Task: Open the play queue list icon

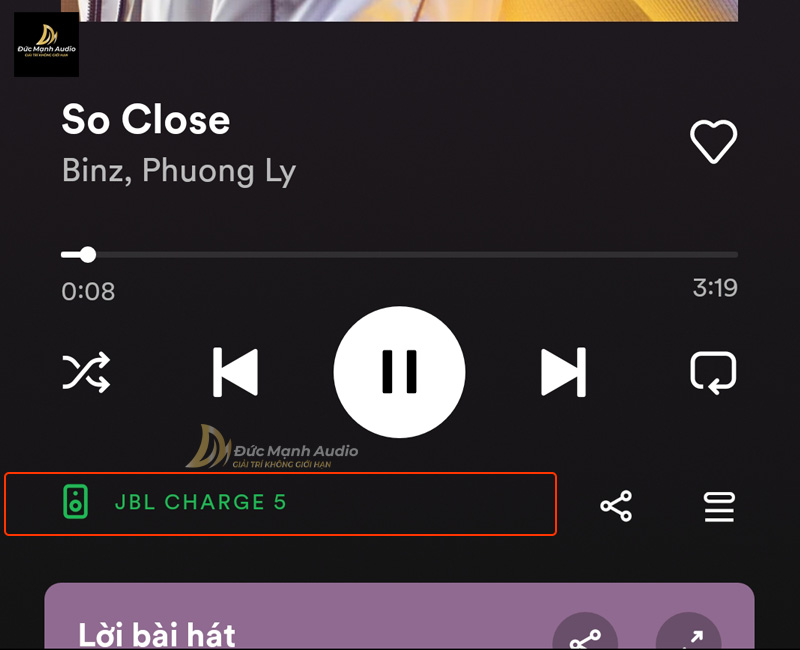Action: tap(719, 507)
